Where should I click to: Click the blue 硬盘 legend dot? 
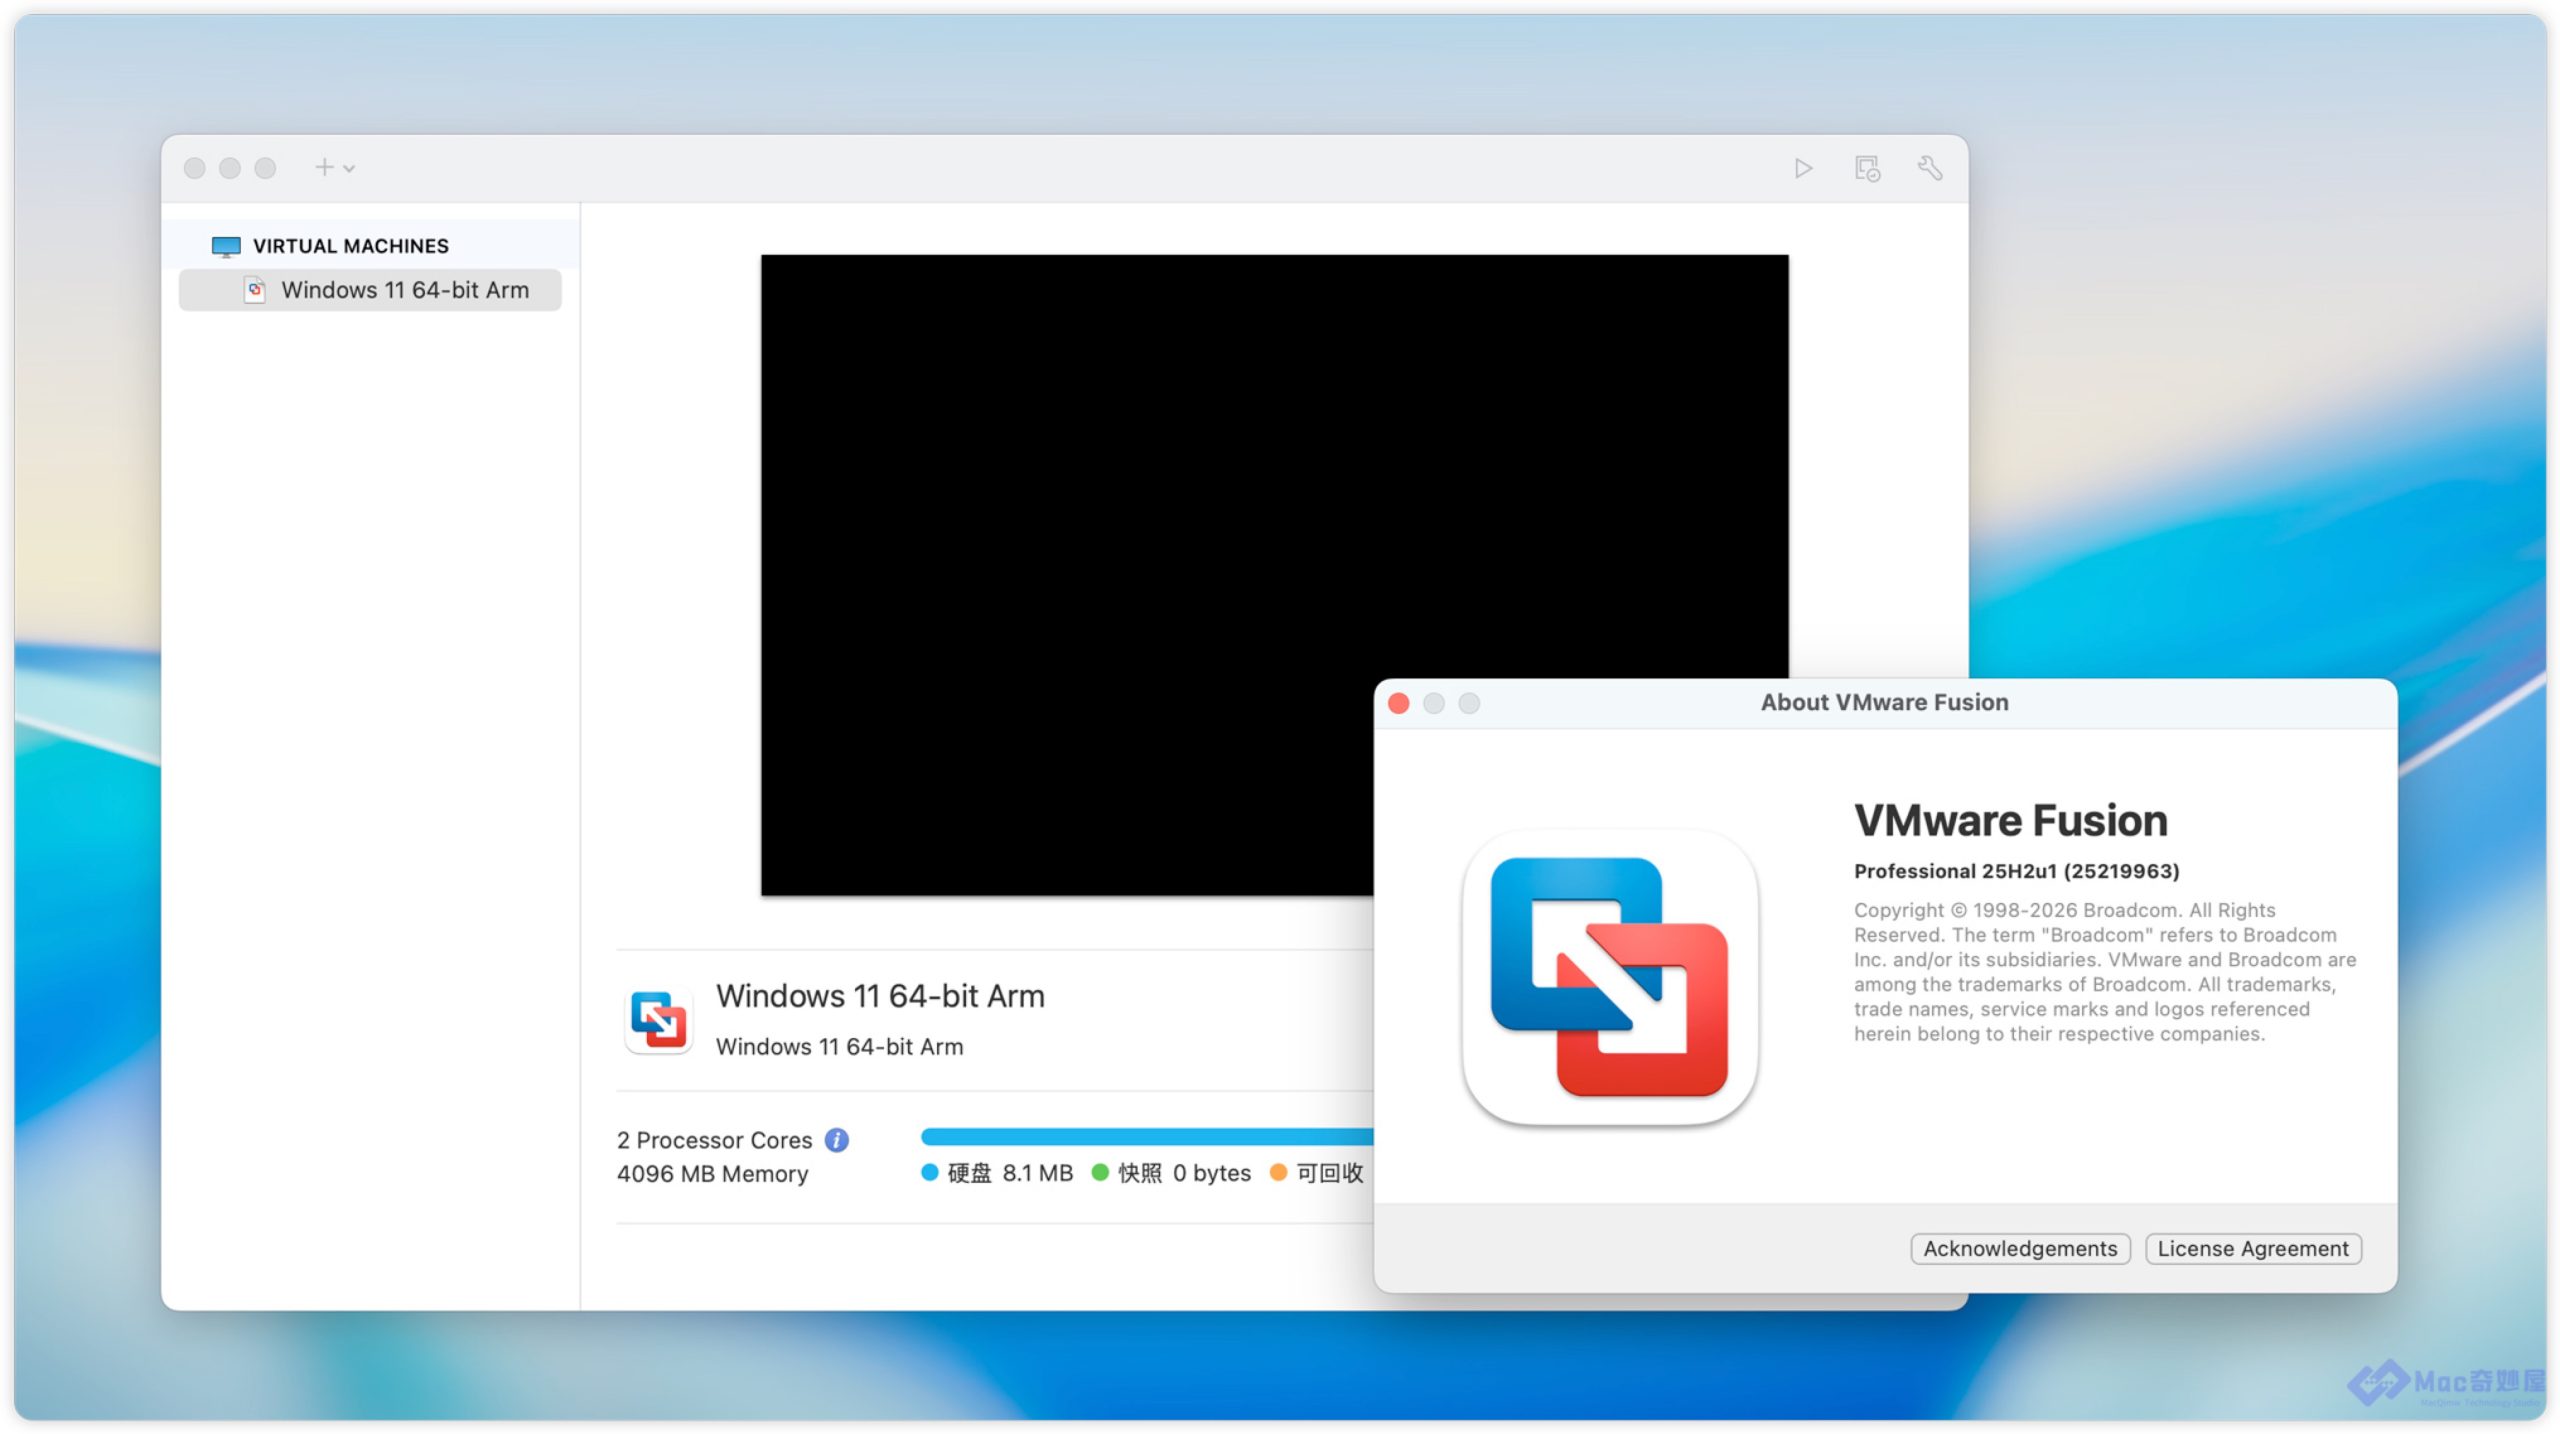929,1172
